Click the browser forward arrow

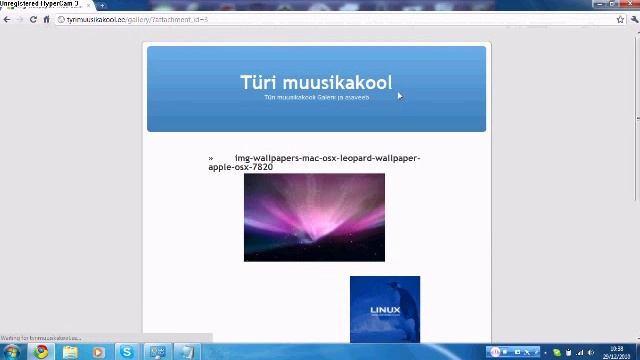coord(20,19)
